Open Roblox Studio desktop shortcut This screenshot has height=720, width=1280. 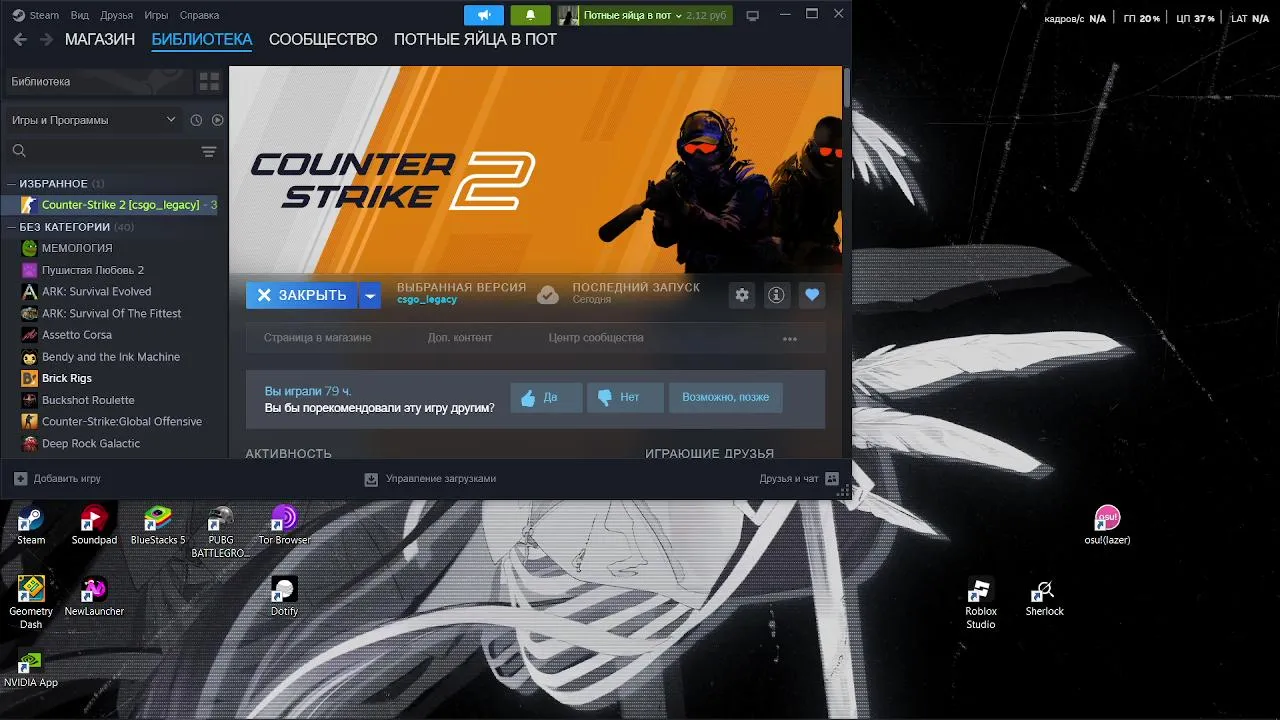click(980, 603)
